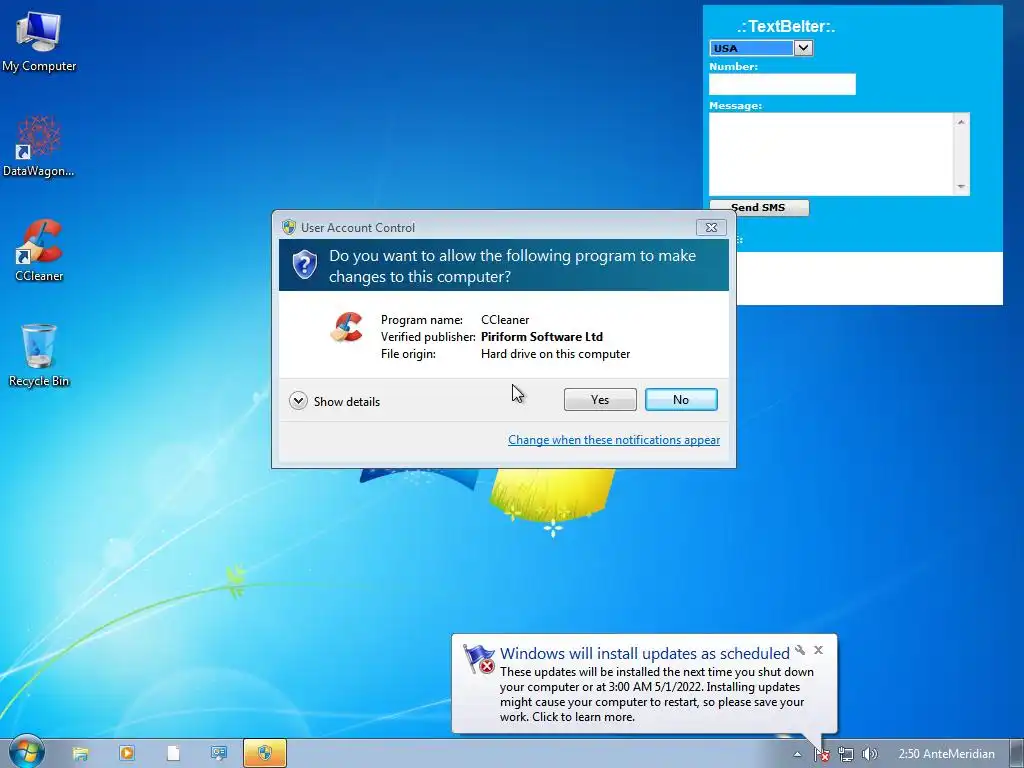Open network tray icon
Viewport: 1024px width, 768px height.
click(x=846, y=754)
